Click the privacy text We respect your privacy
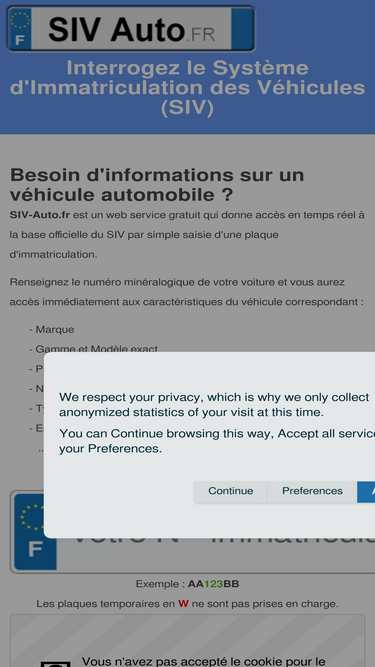 [214, 405]
